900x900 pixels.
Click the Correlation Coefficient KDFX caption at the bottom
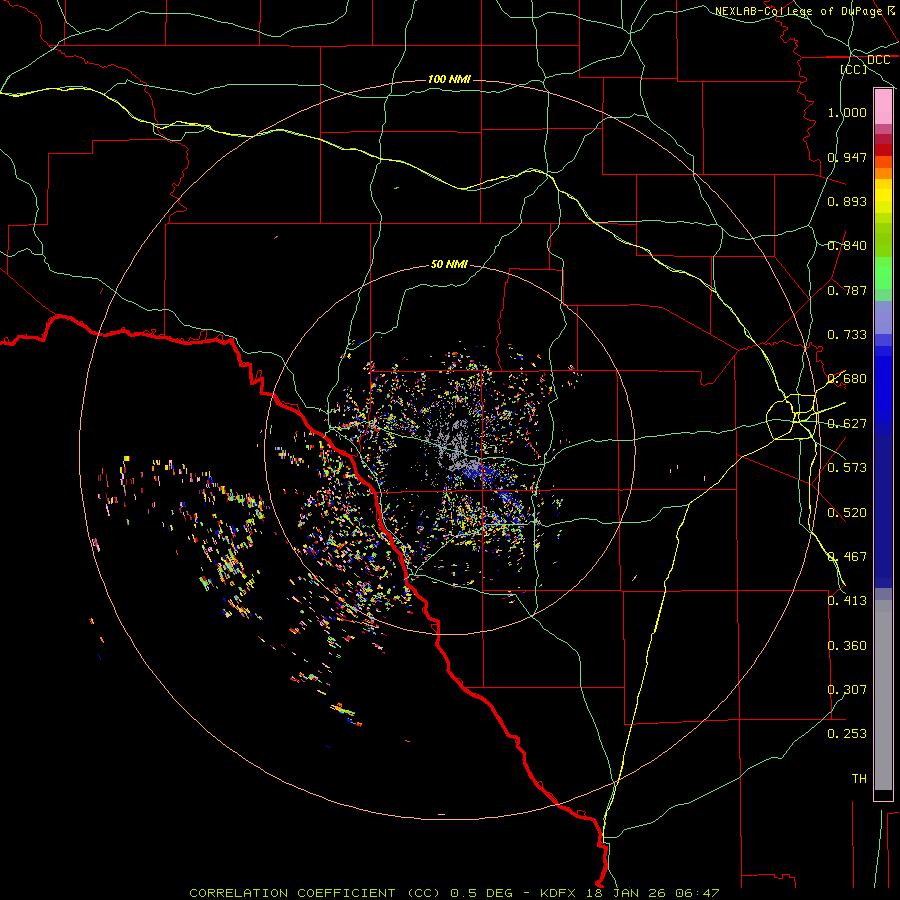(x=454, y=893)
